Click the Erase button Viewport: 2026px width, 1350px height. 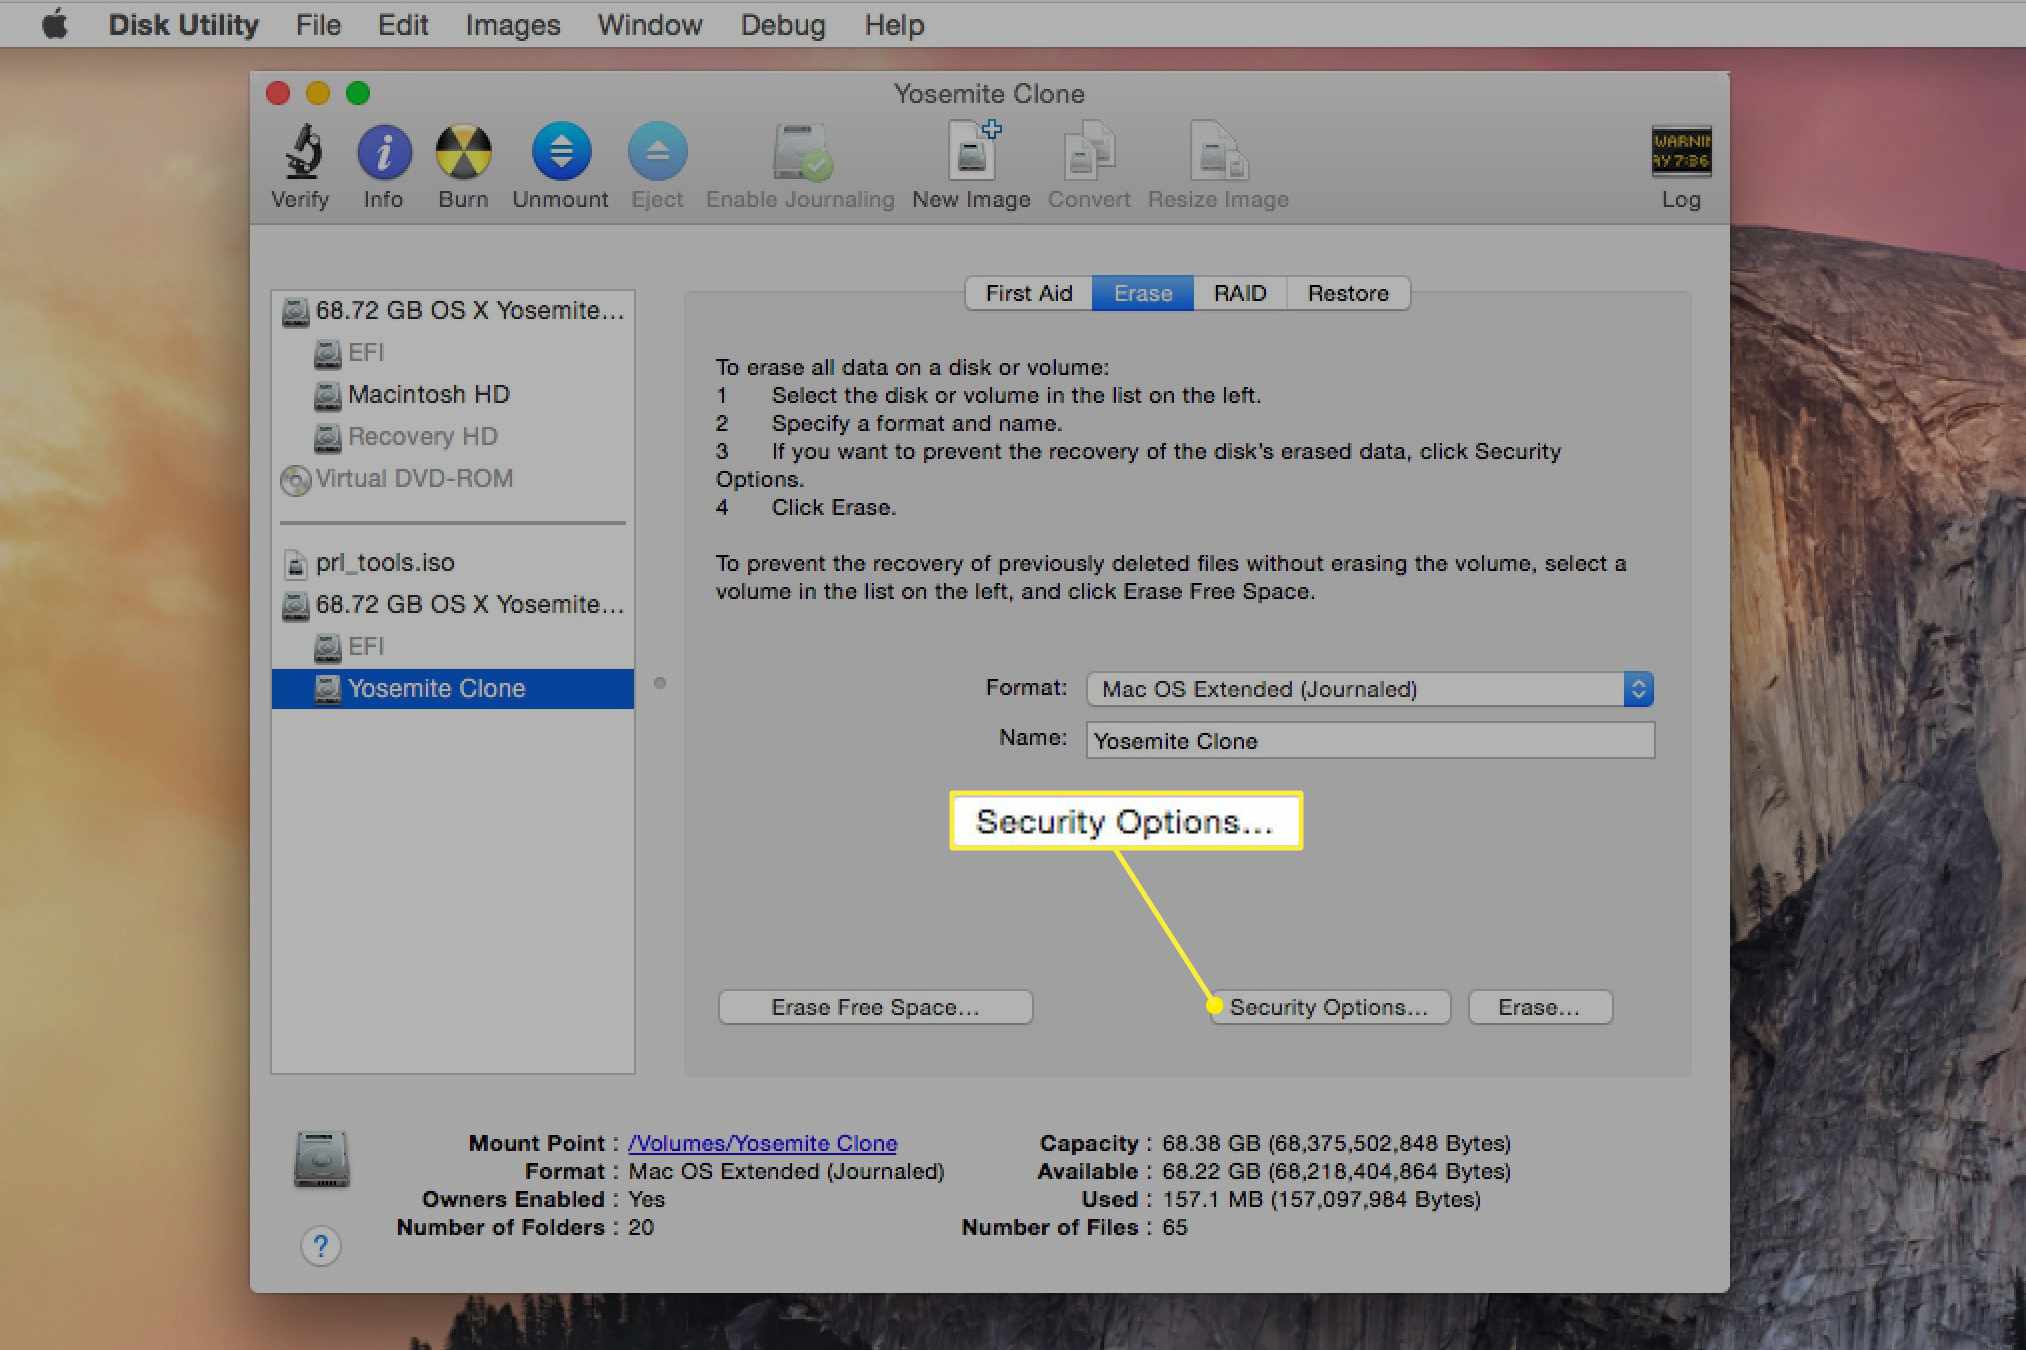pyautogui.click(x=1540, y=1007)
